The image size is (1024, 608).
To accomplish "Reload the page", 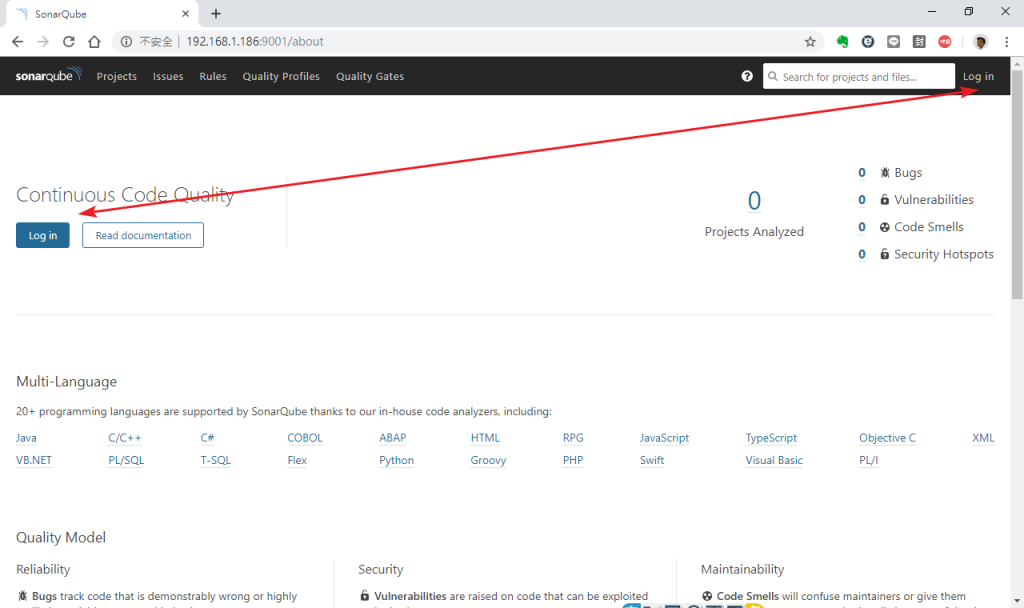I will (x=69, y=42).
